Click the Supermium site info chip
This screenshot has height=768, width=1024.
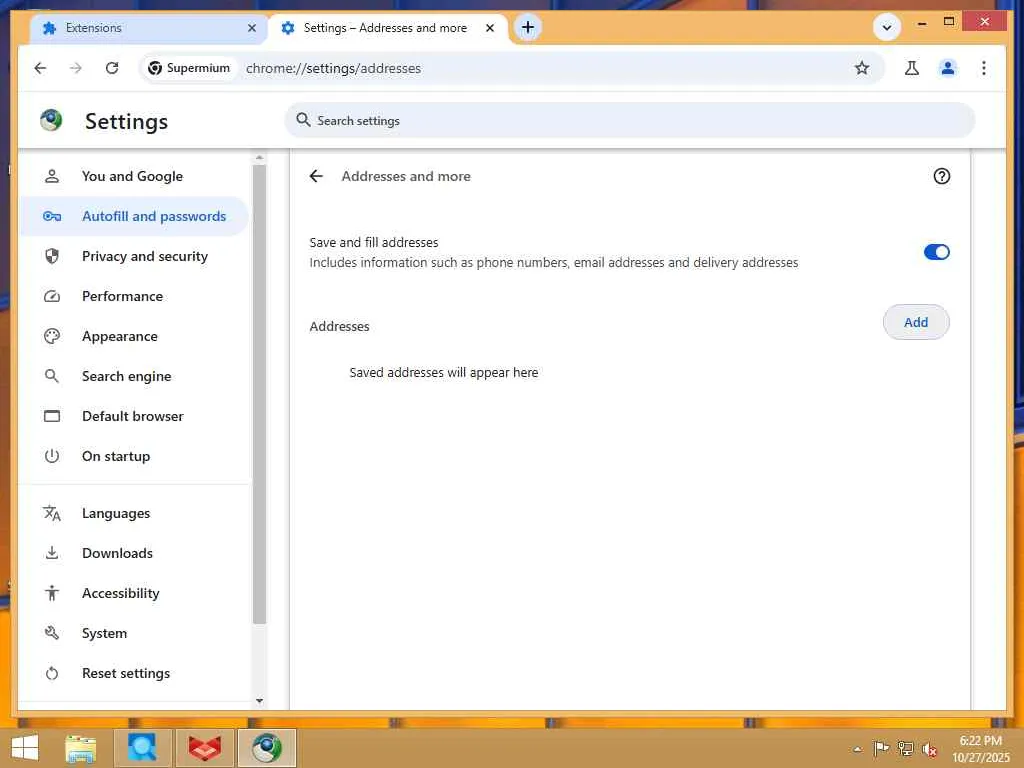click(189, 68)
